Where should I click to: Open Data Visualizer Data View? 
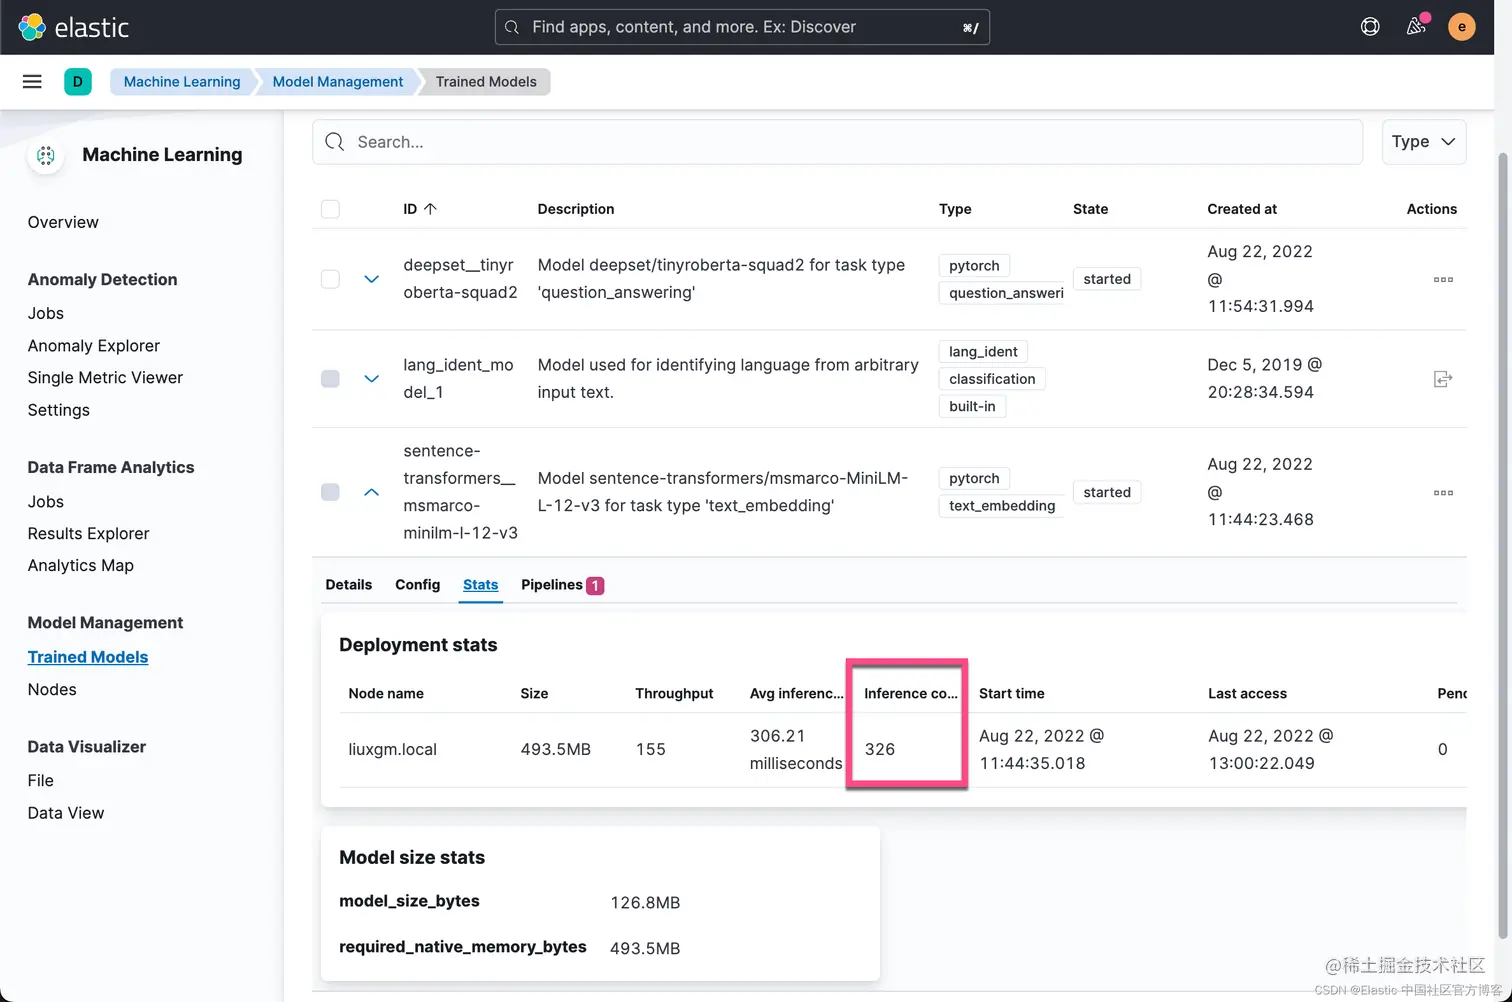66,813
